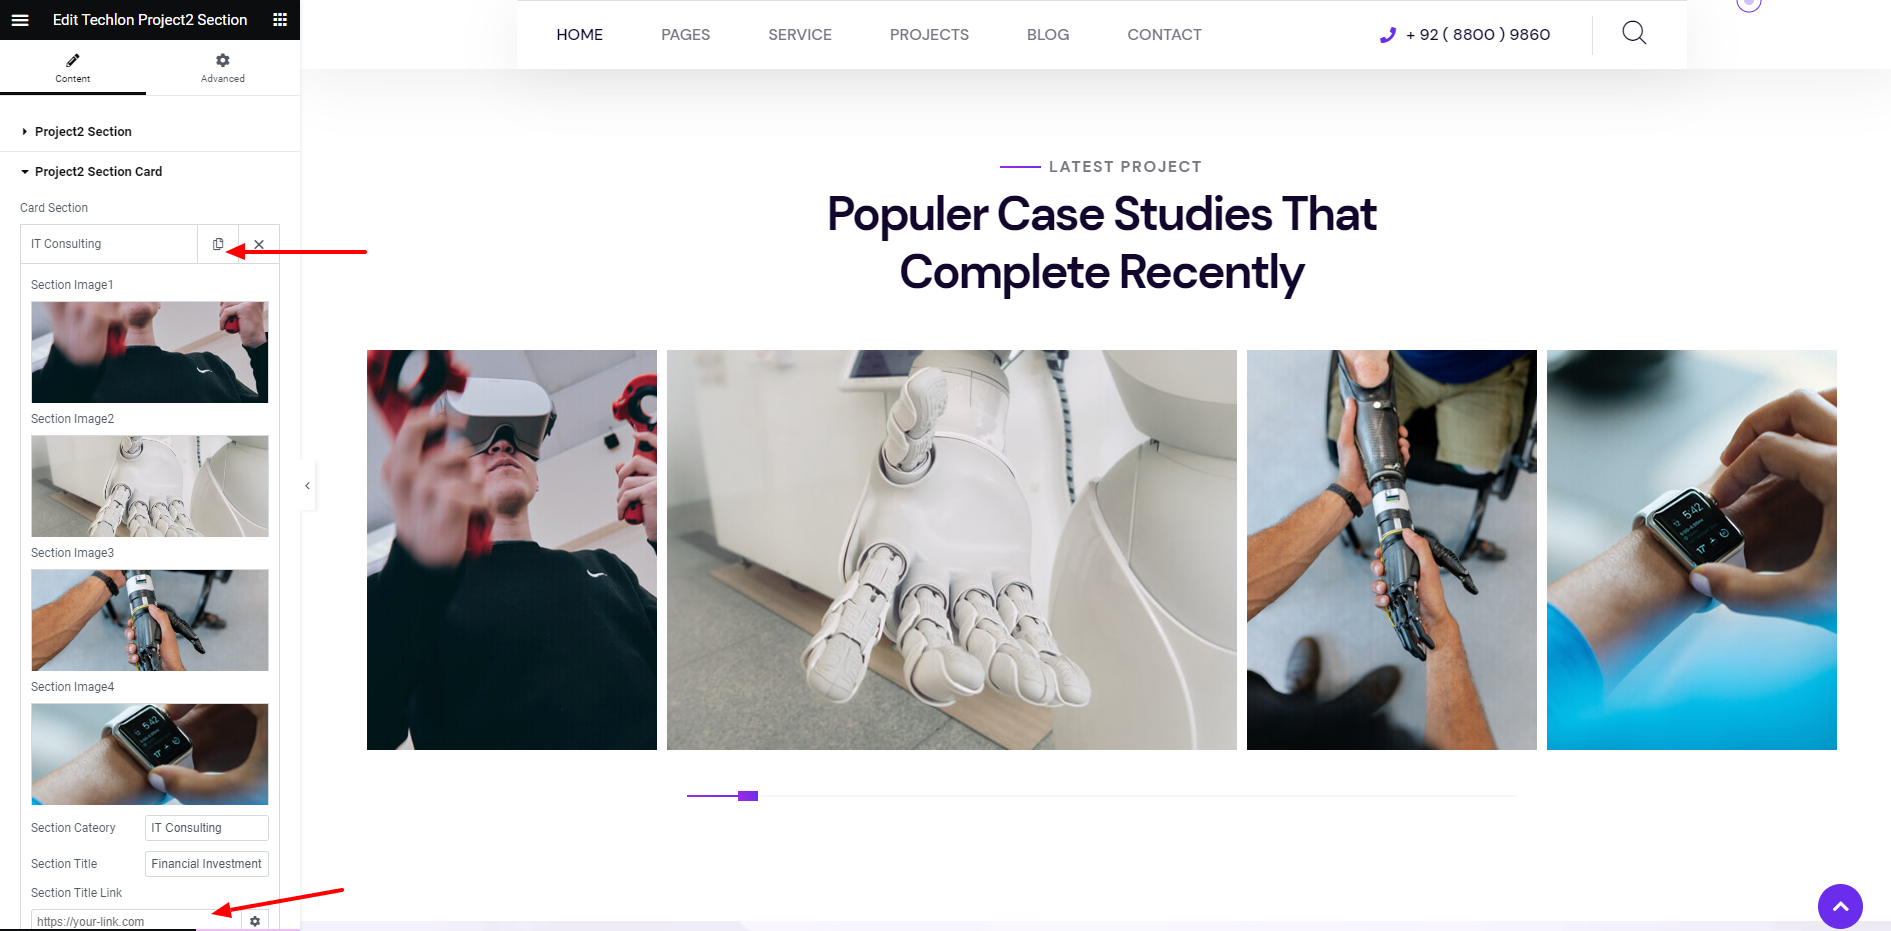This screenshot has width=1891, height=931.
Task: Open link options gear for Title Link
Action: [x=255, y=921]
